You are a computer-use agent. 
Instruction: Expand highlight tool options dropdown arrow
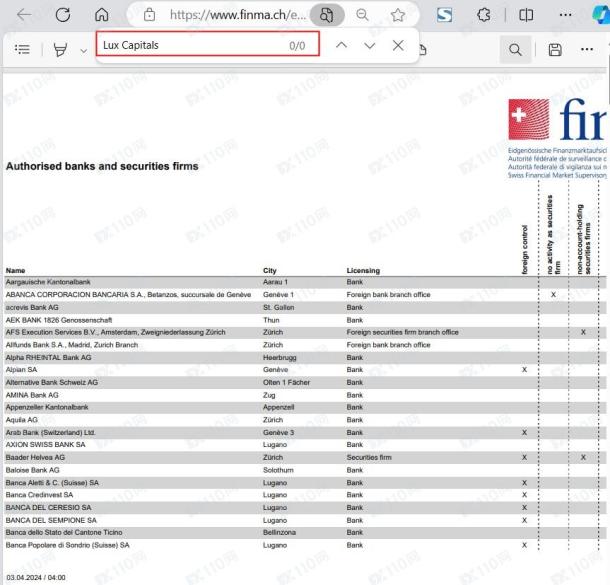pos(84,51)
